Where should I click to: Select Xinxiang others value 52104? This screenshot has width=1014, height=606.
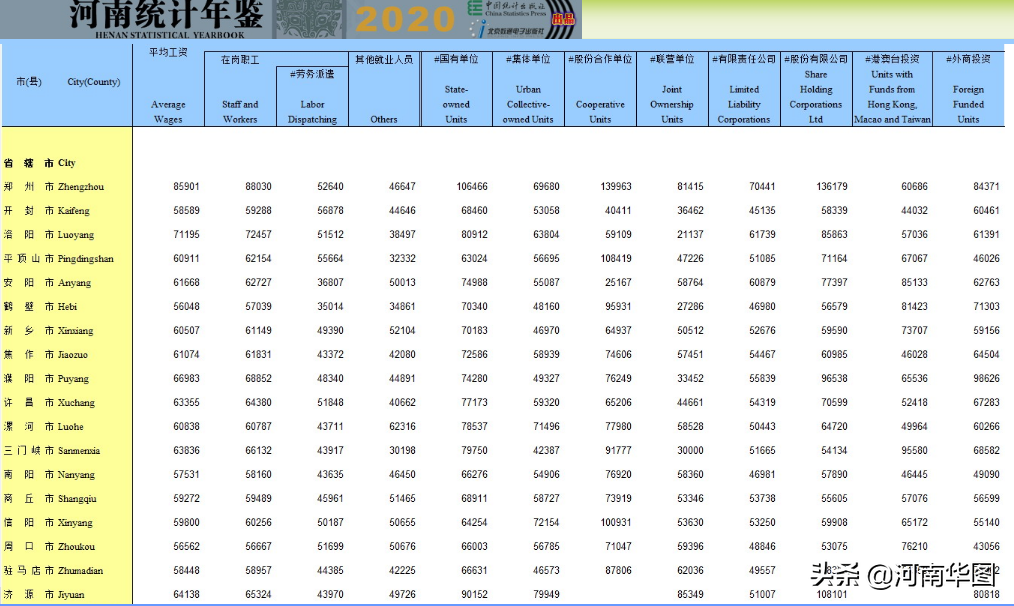[x=402, y=330]
